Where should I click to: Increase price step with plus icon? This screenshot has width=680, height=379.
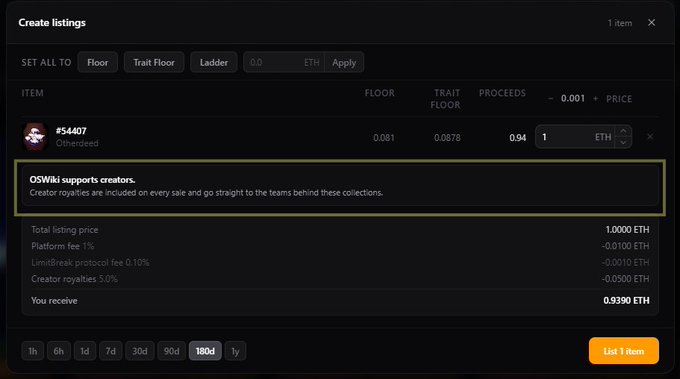[595, 99]
